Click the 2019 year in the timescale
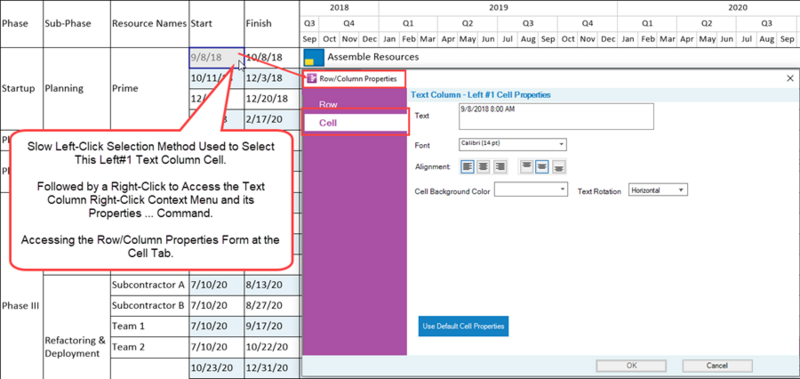Viewport: 800px width, 379px height. click(498, 8)
